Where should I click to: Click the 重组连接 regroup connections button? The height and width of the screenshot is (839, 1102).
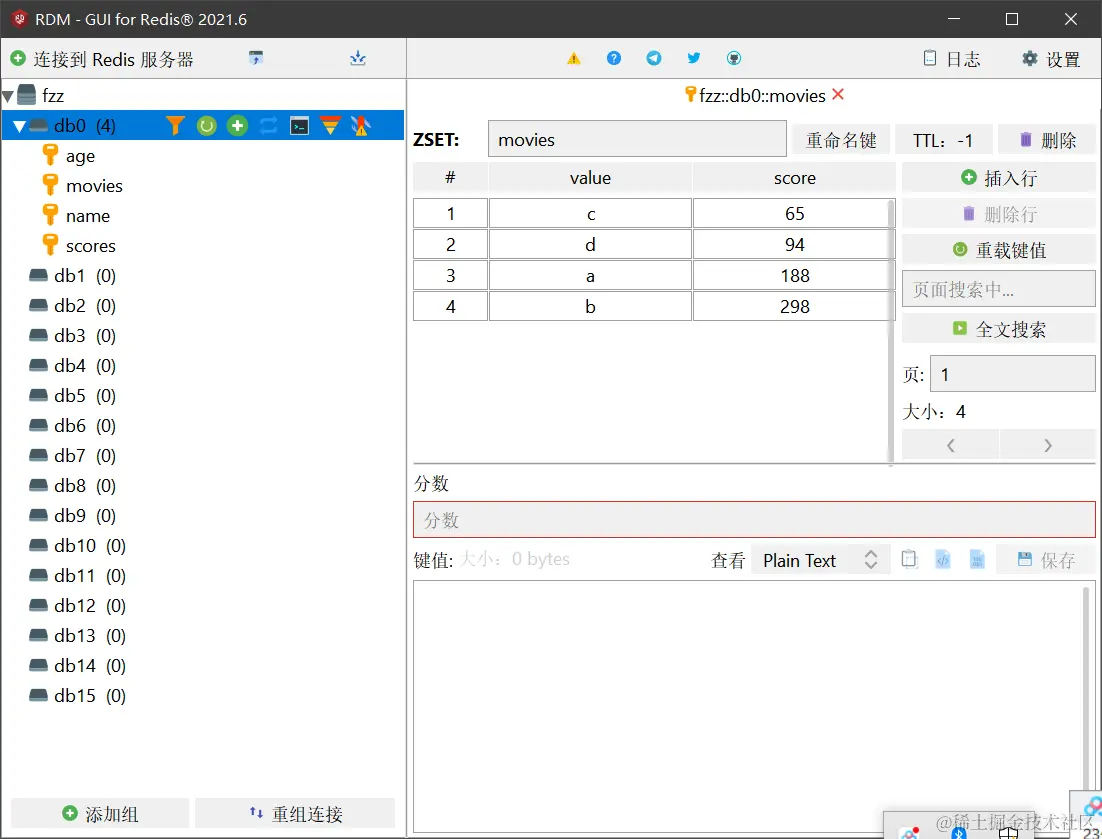[295, 814]
